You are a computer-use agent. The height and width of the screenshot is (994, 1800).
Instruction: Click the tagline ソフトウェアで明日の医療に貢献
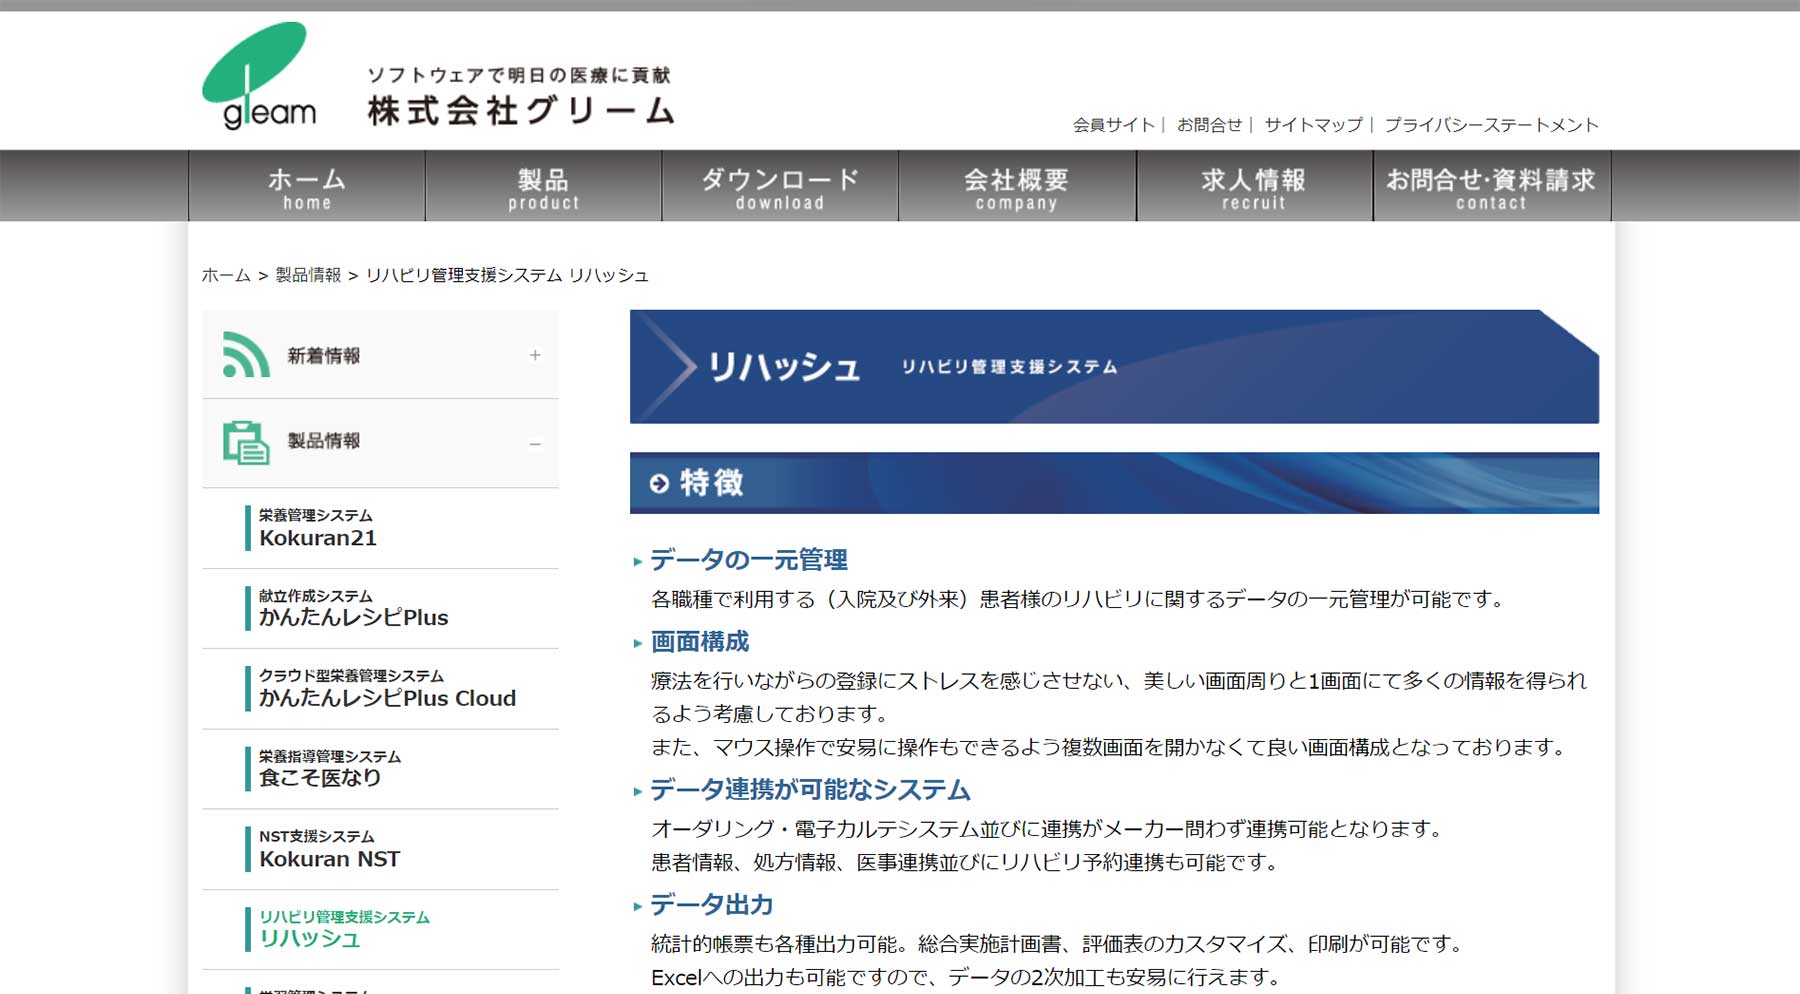click(519, 75)
